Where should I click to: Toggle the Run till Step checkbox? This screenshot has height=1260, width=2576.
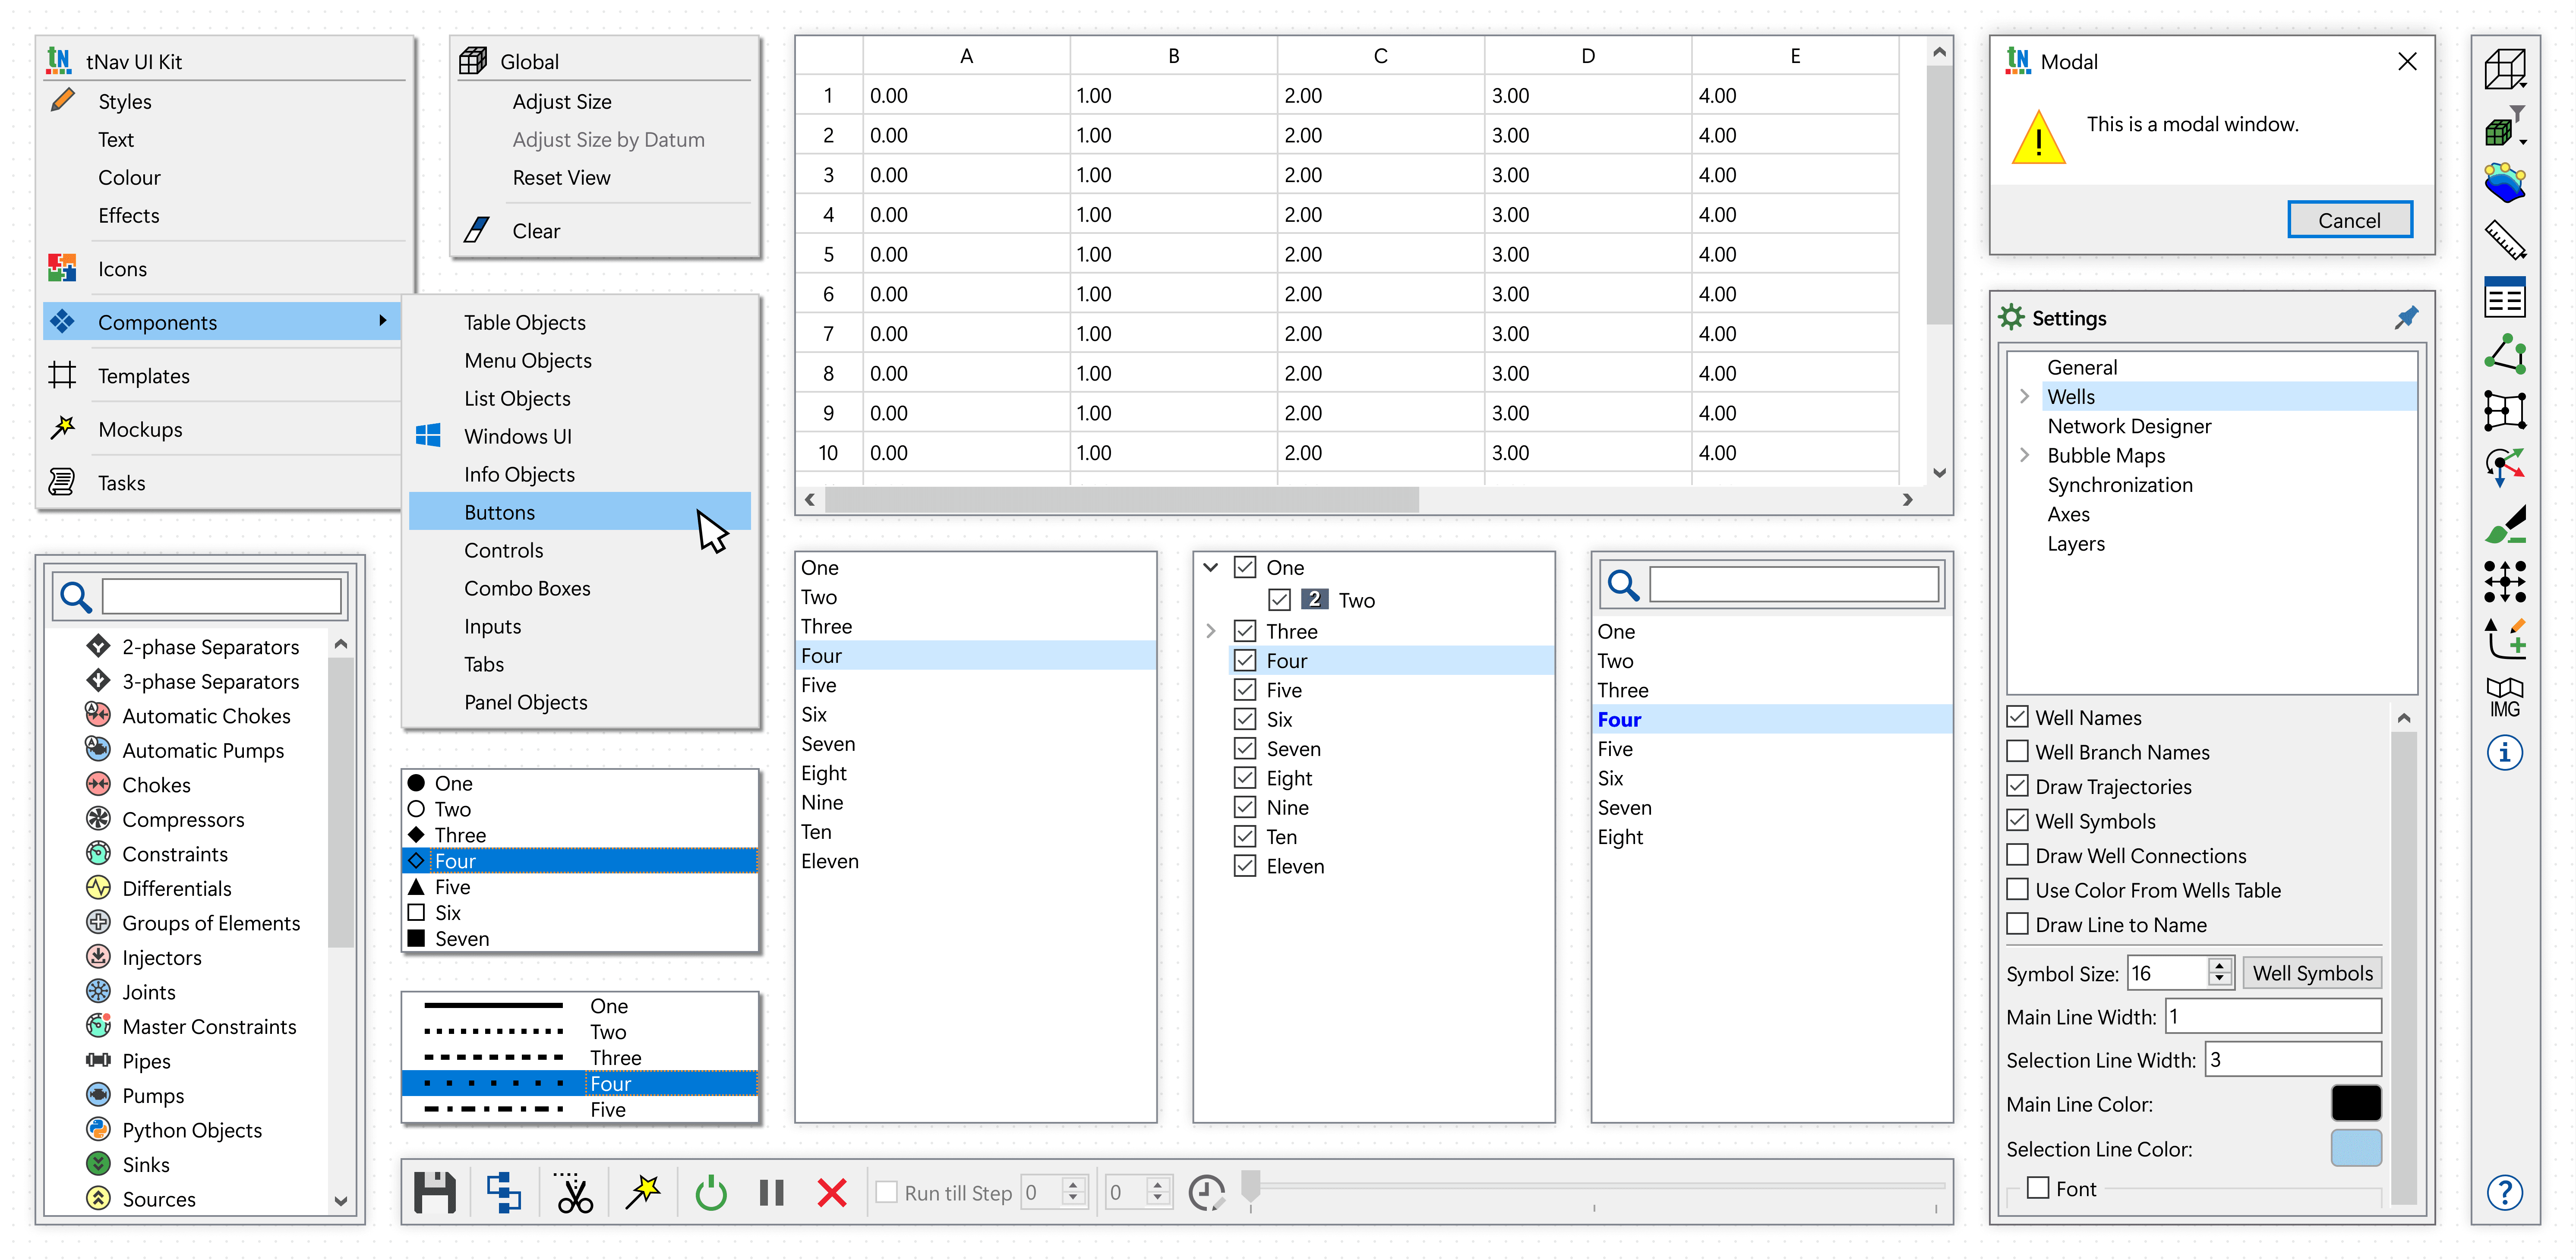click(x=886, y=1192)
